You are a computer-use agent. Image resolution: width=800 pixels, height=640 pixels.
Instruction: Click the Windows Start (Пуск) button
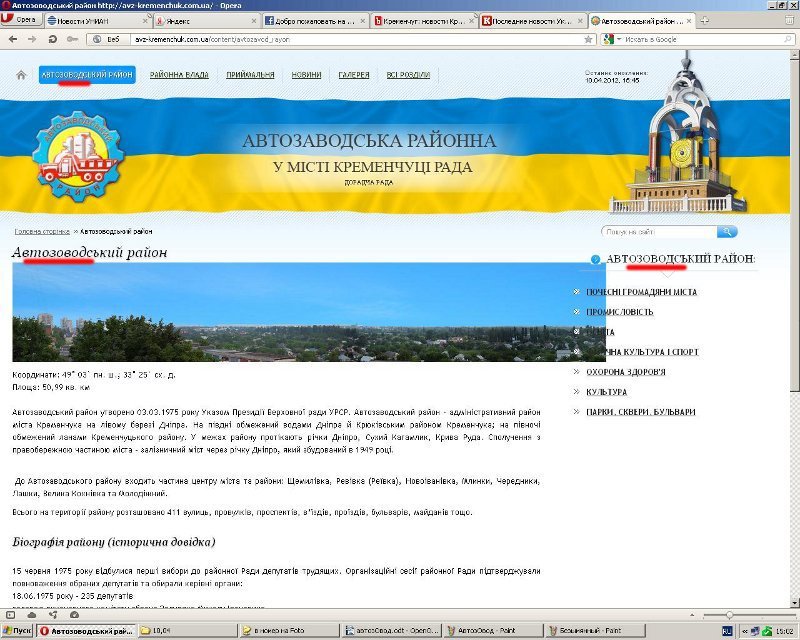(16, 631)
